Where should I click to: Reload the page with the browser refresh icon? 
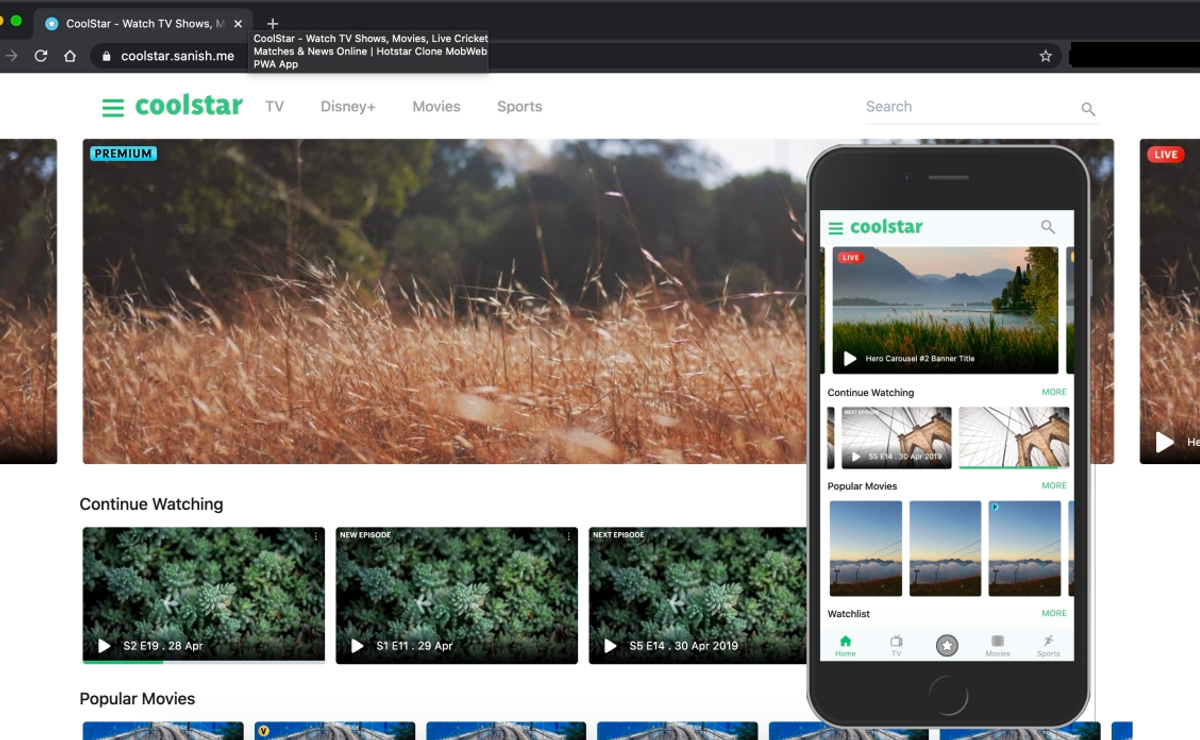(41, 56)
